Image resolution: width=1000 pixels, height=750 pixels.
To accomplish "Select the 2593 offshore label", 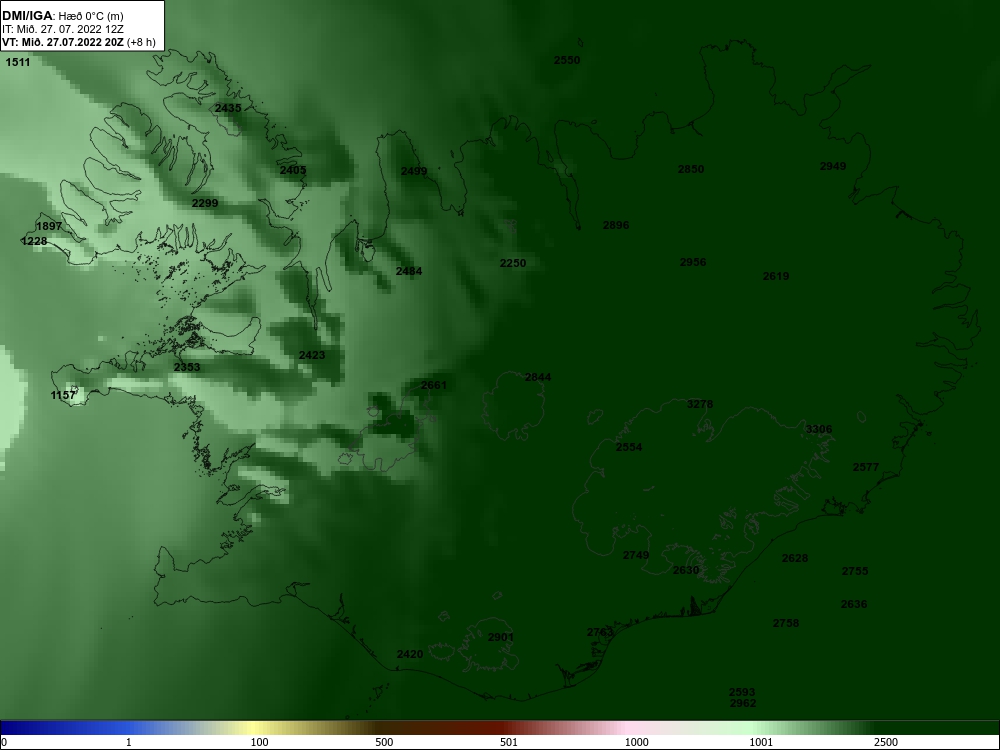I will 742,693.
